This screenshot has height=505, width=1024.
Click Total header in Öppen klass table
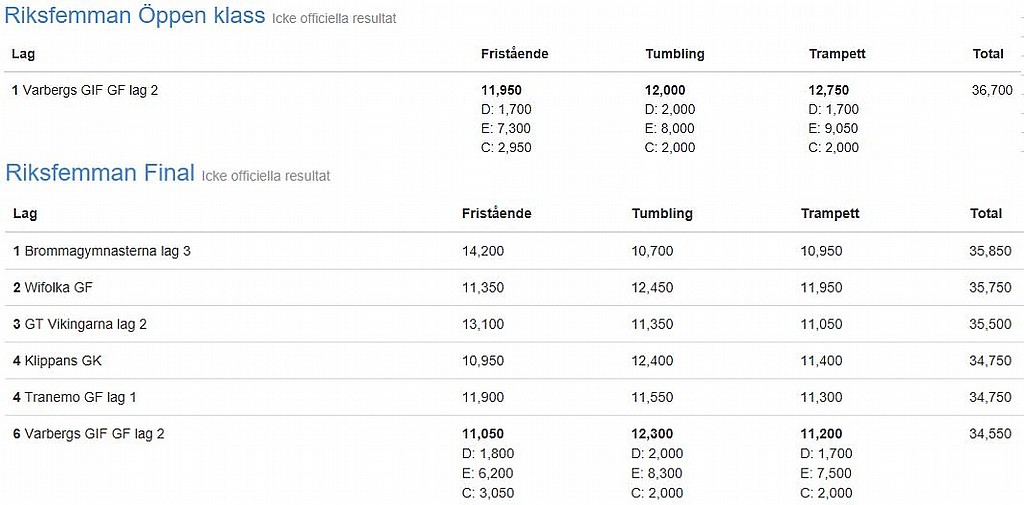pyautogui.click(x=987, y=54)
